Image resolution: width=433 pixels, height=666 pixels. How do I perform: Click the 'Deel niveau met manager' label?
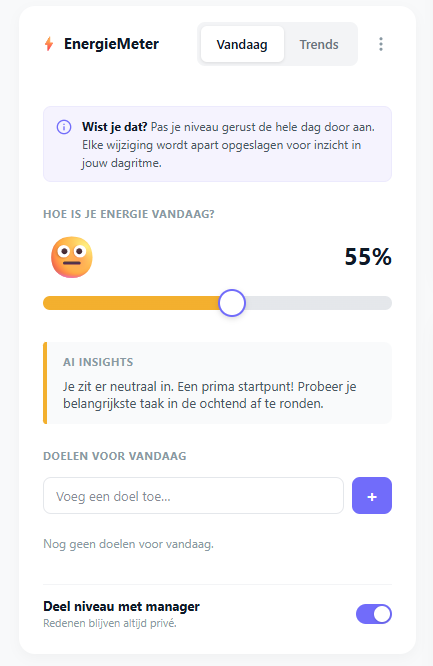[x=122, y=607]
